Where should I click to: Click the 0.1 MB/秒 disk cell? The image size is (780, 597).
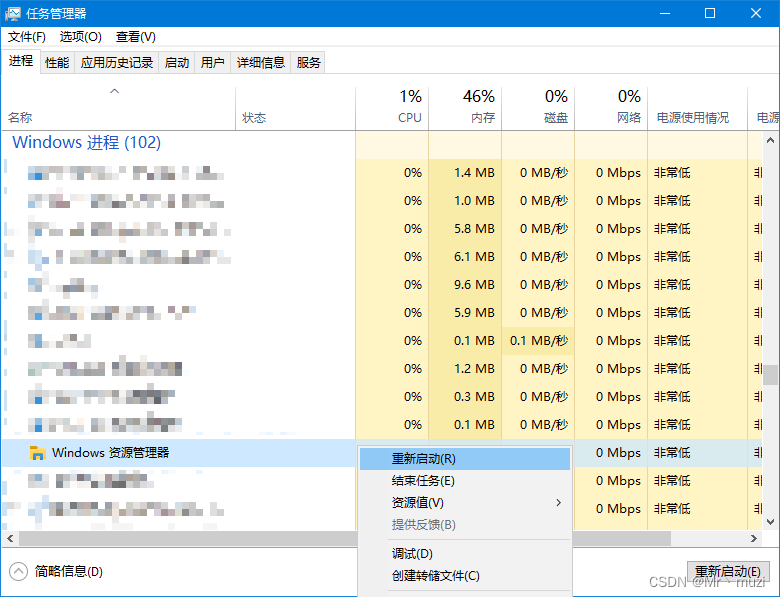tap(539, 341)
